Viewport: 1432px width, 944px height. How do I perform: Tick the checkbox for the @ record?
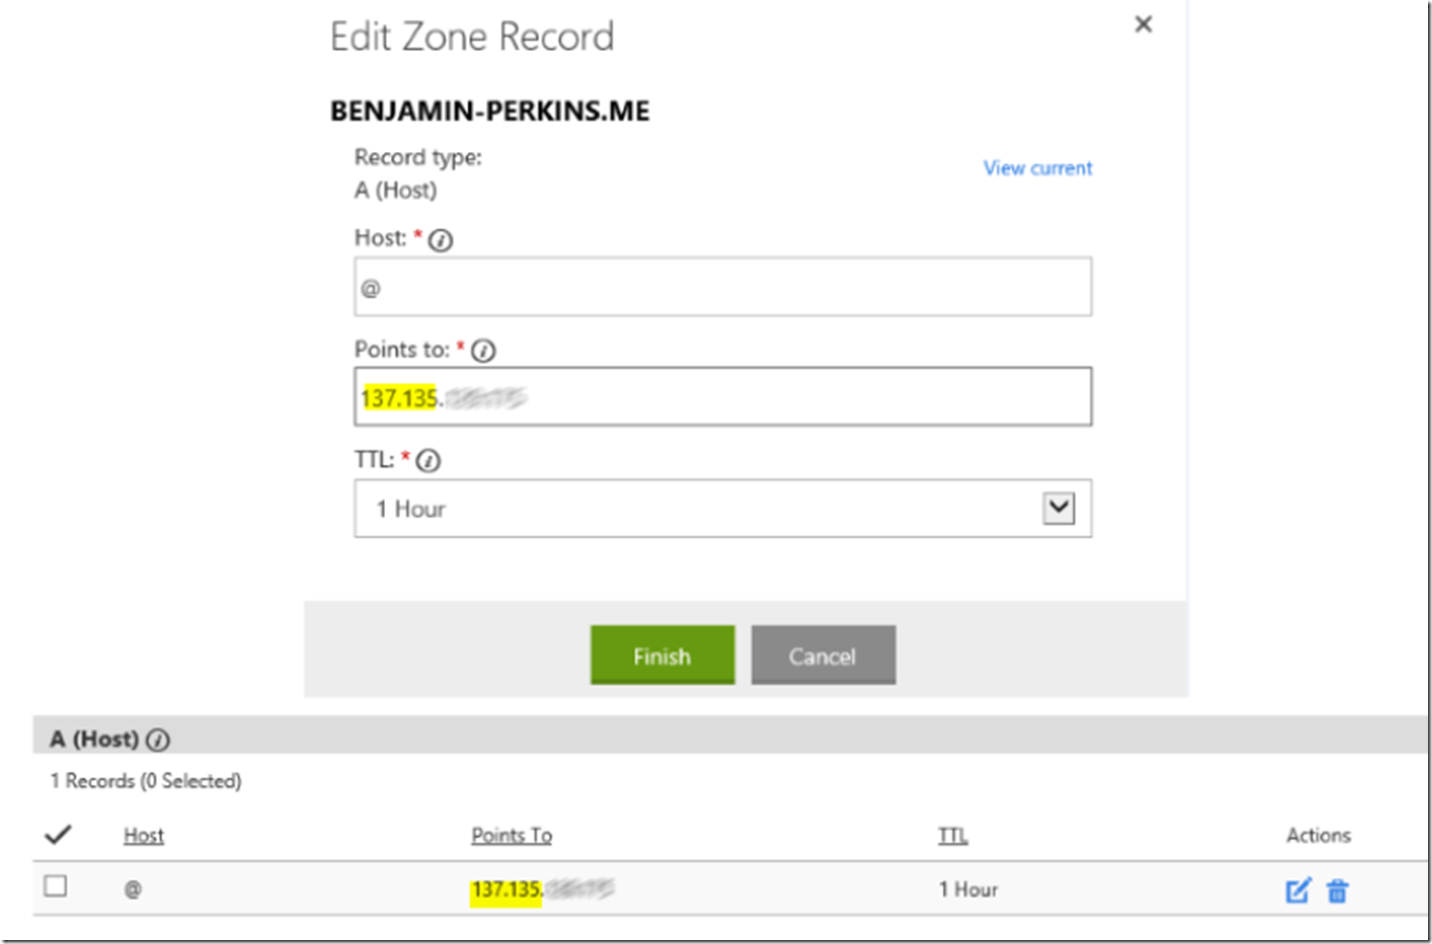pyautogui.click(x=56, y=886)
